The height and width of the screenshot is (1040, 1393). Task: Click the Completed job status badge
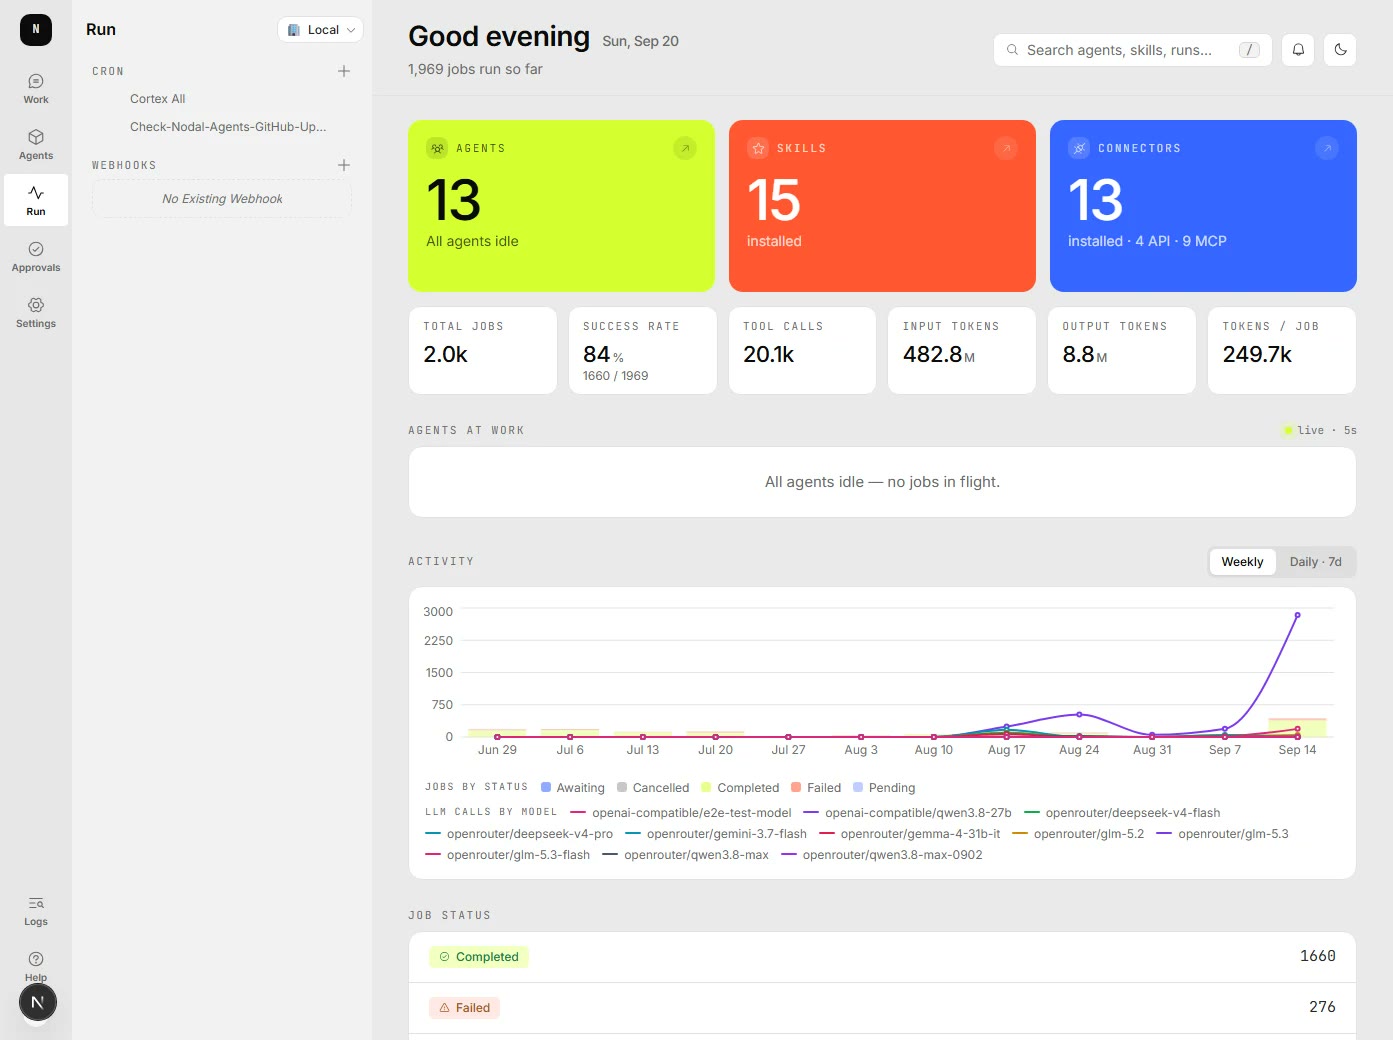click(x=479, y=957)
